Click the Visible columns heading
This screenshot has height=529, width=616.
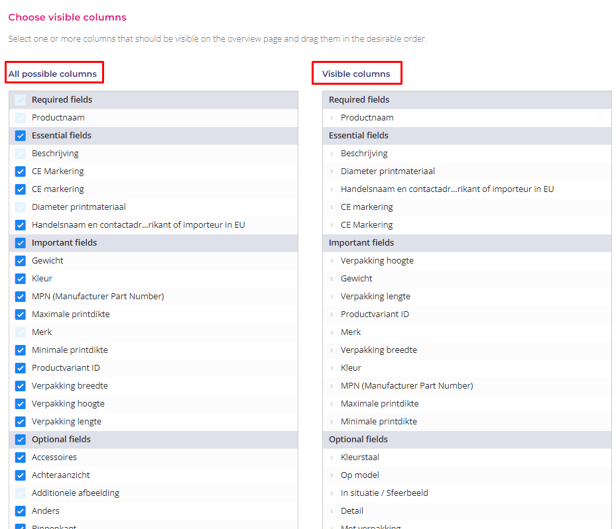coord(356,74)
